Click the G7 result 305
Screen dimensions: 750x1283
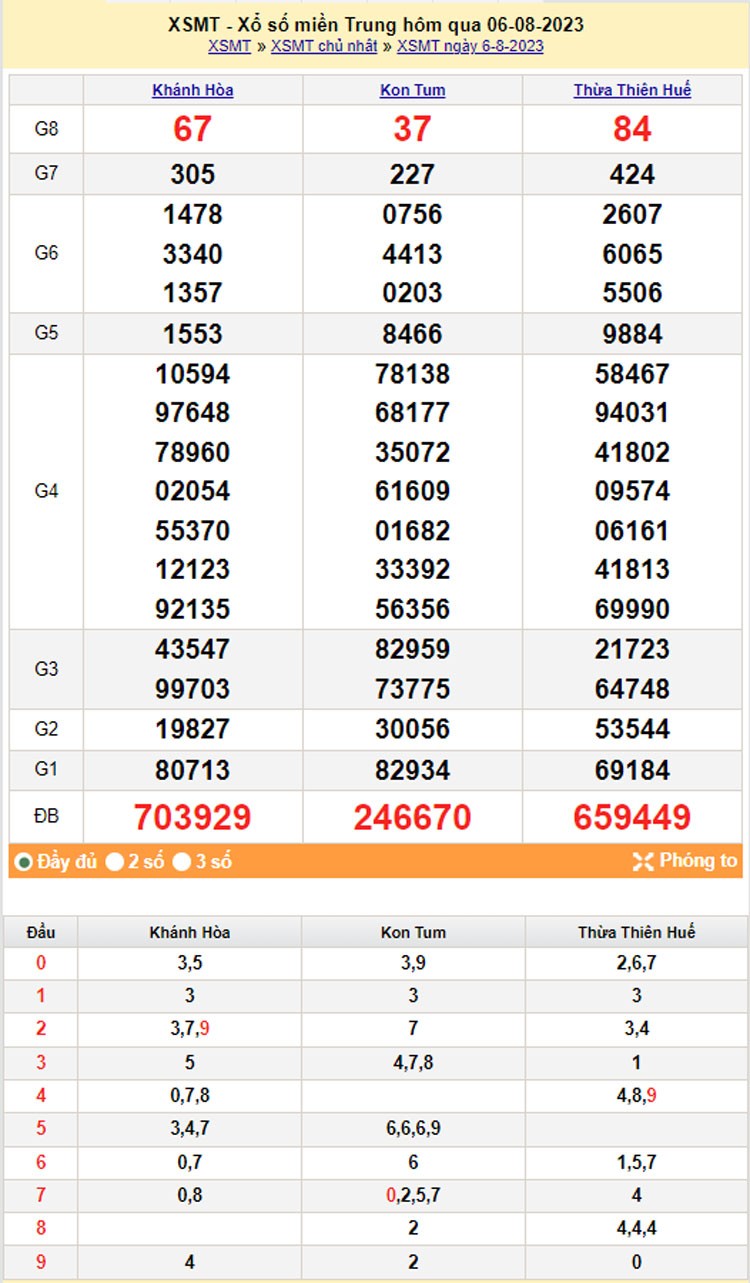pos(192,174)
